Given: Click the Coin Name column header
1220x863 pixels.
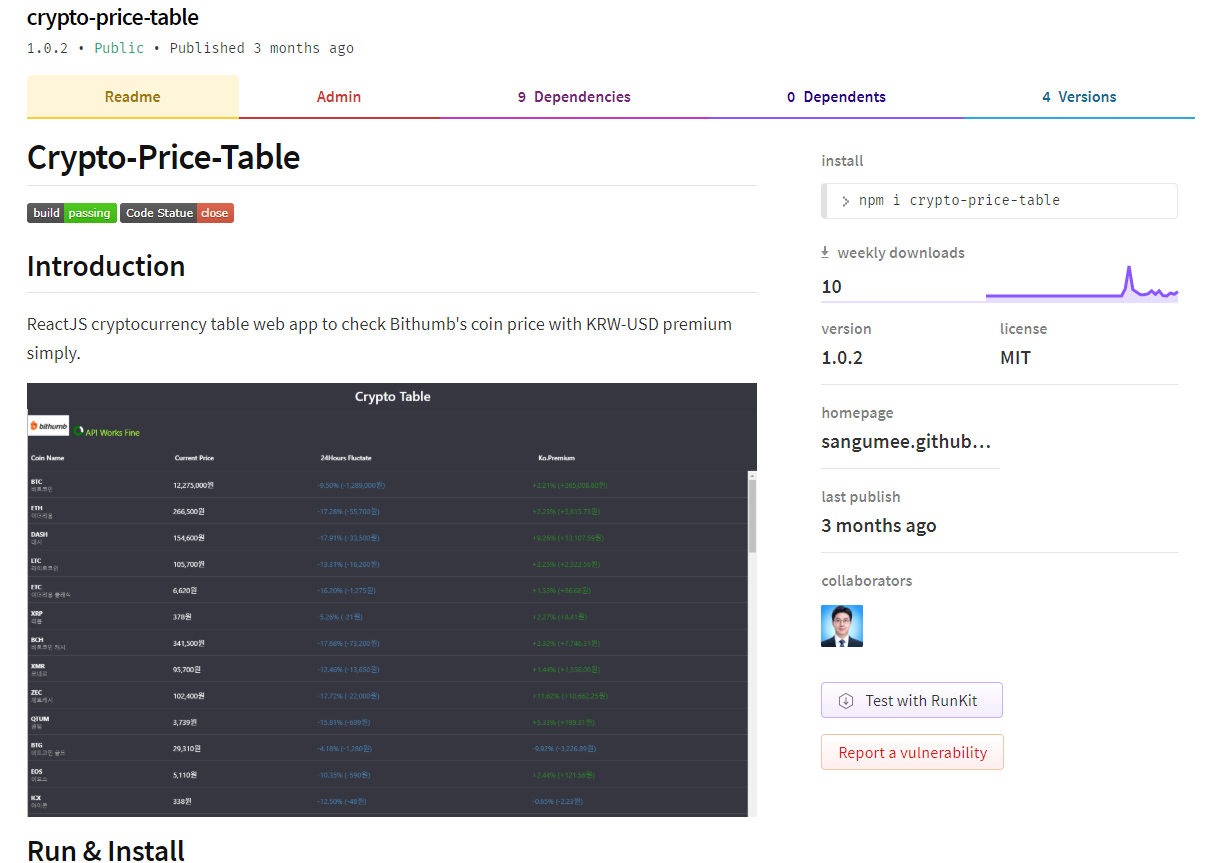Looking at the screenshot, I should coord(47,458).
